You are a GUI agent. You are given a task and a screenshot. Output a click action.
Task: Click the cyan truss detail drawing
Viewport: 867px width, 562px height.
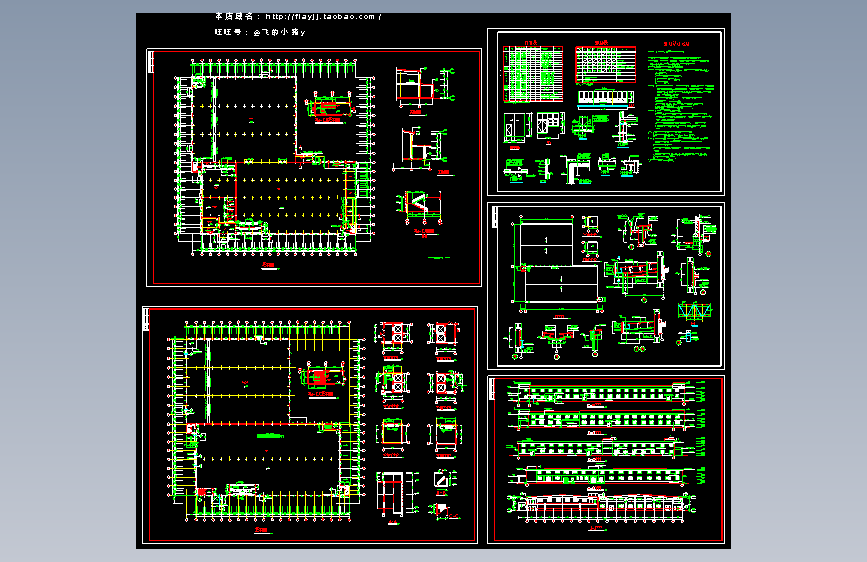point(694,311)
